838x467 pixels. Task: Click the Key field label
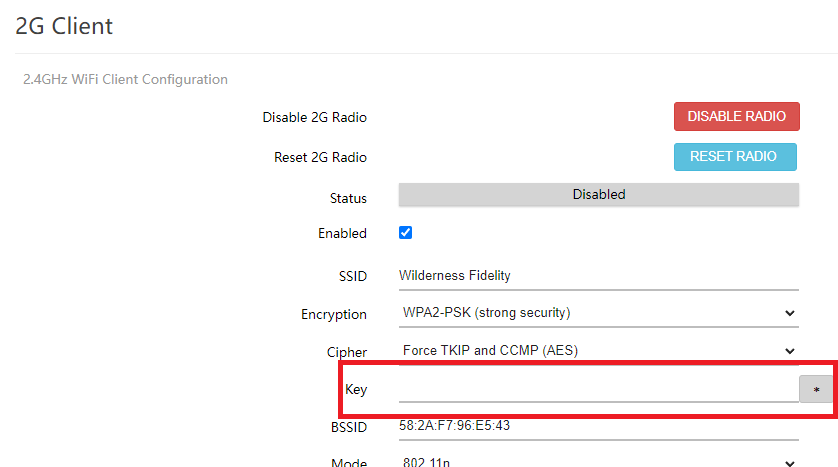coord(356,389)
